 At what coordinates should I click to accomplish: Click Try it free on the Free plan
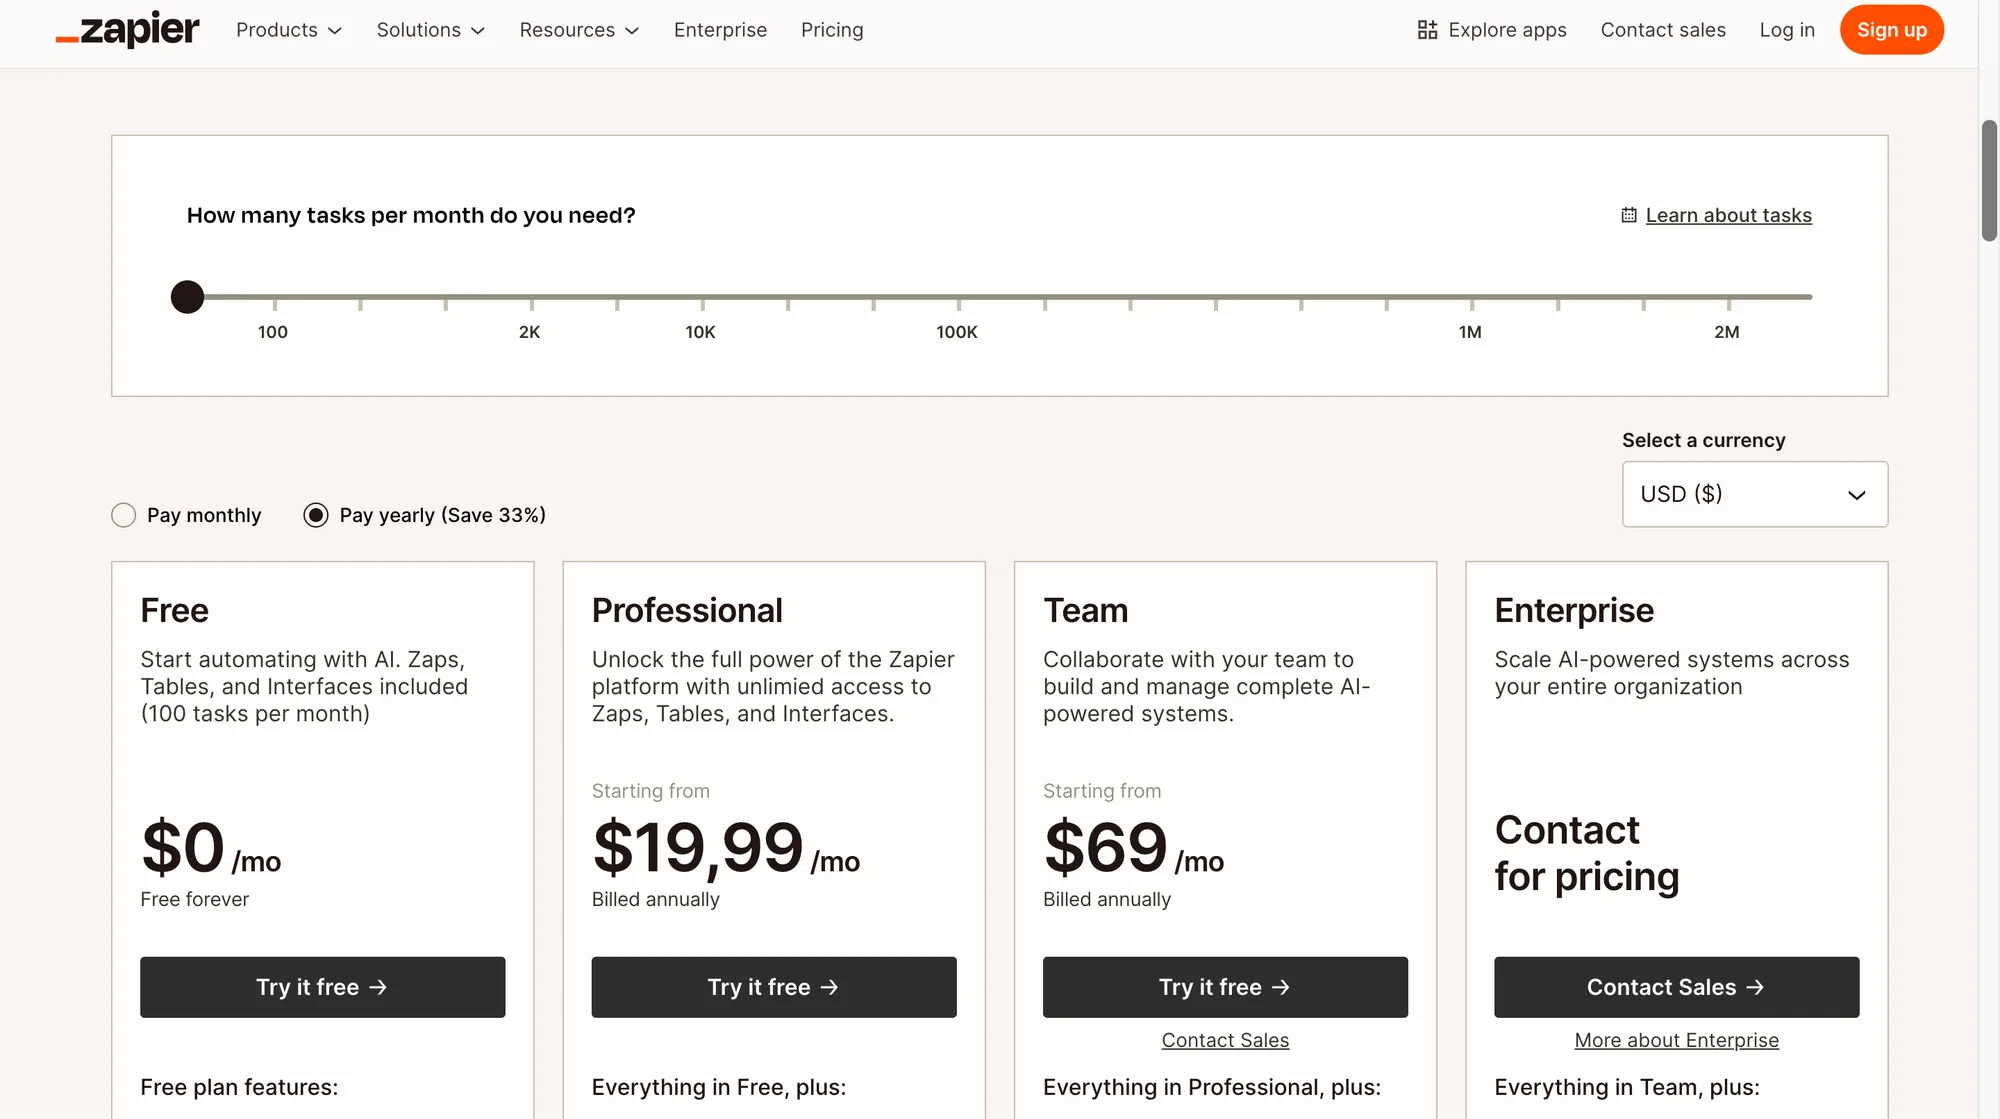(322, 987)
